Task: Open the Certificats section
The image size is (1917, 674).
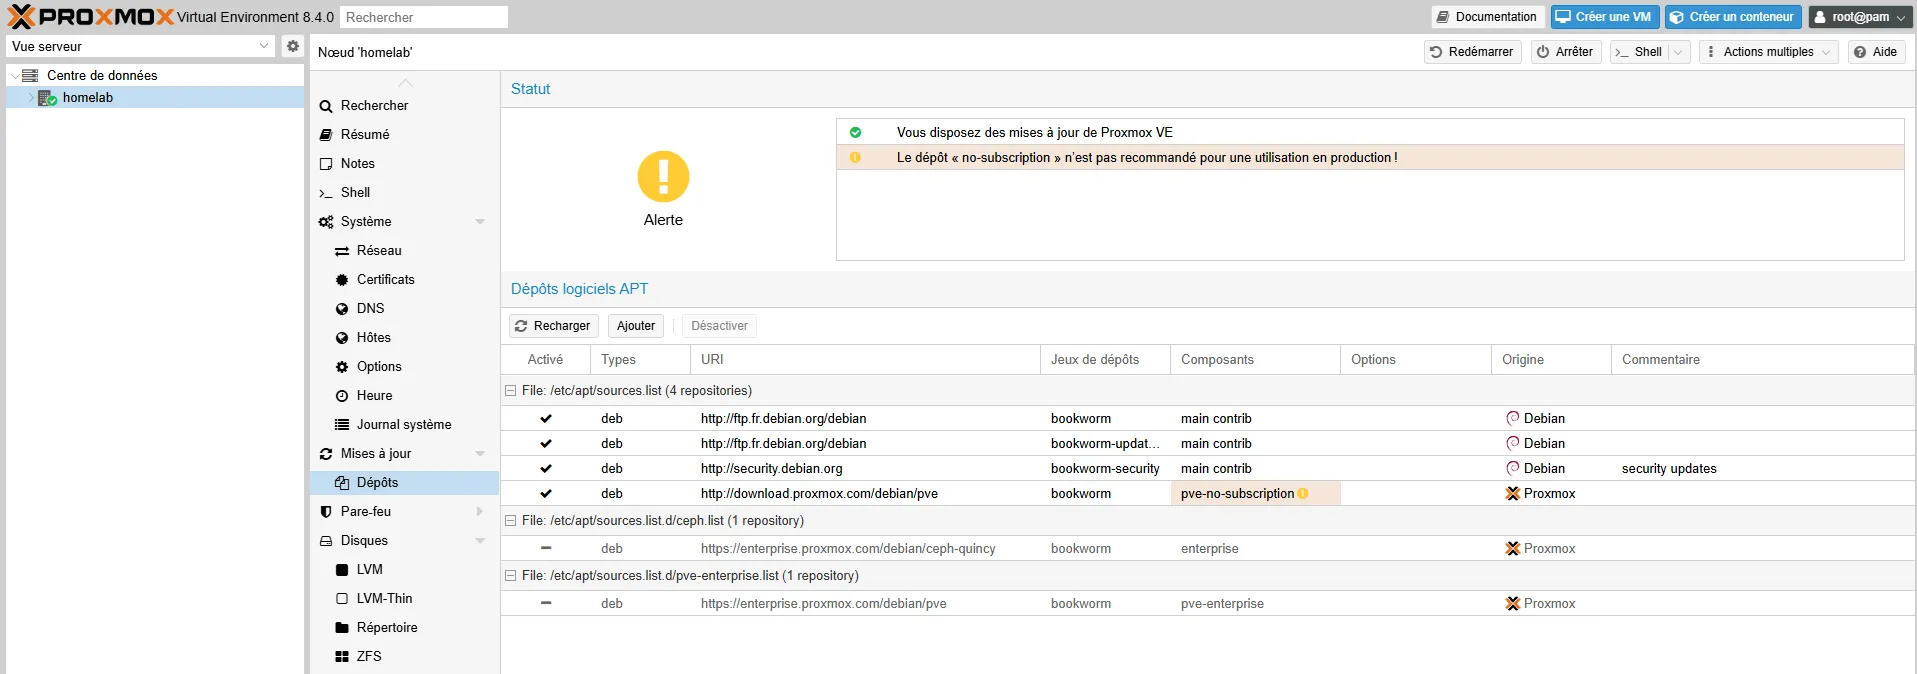Action: point(385,280)
